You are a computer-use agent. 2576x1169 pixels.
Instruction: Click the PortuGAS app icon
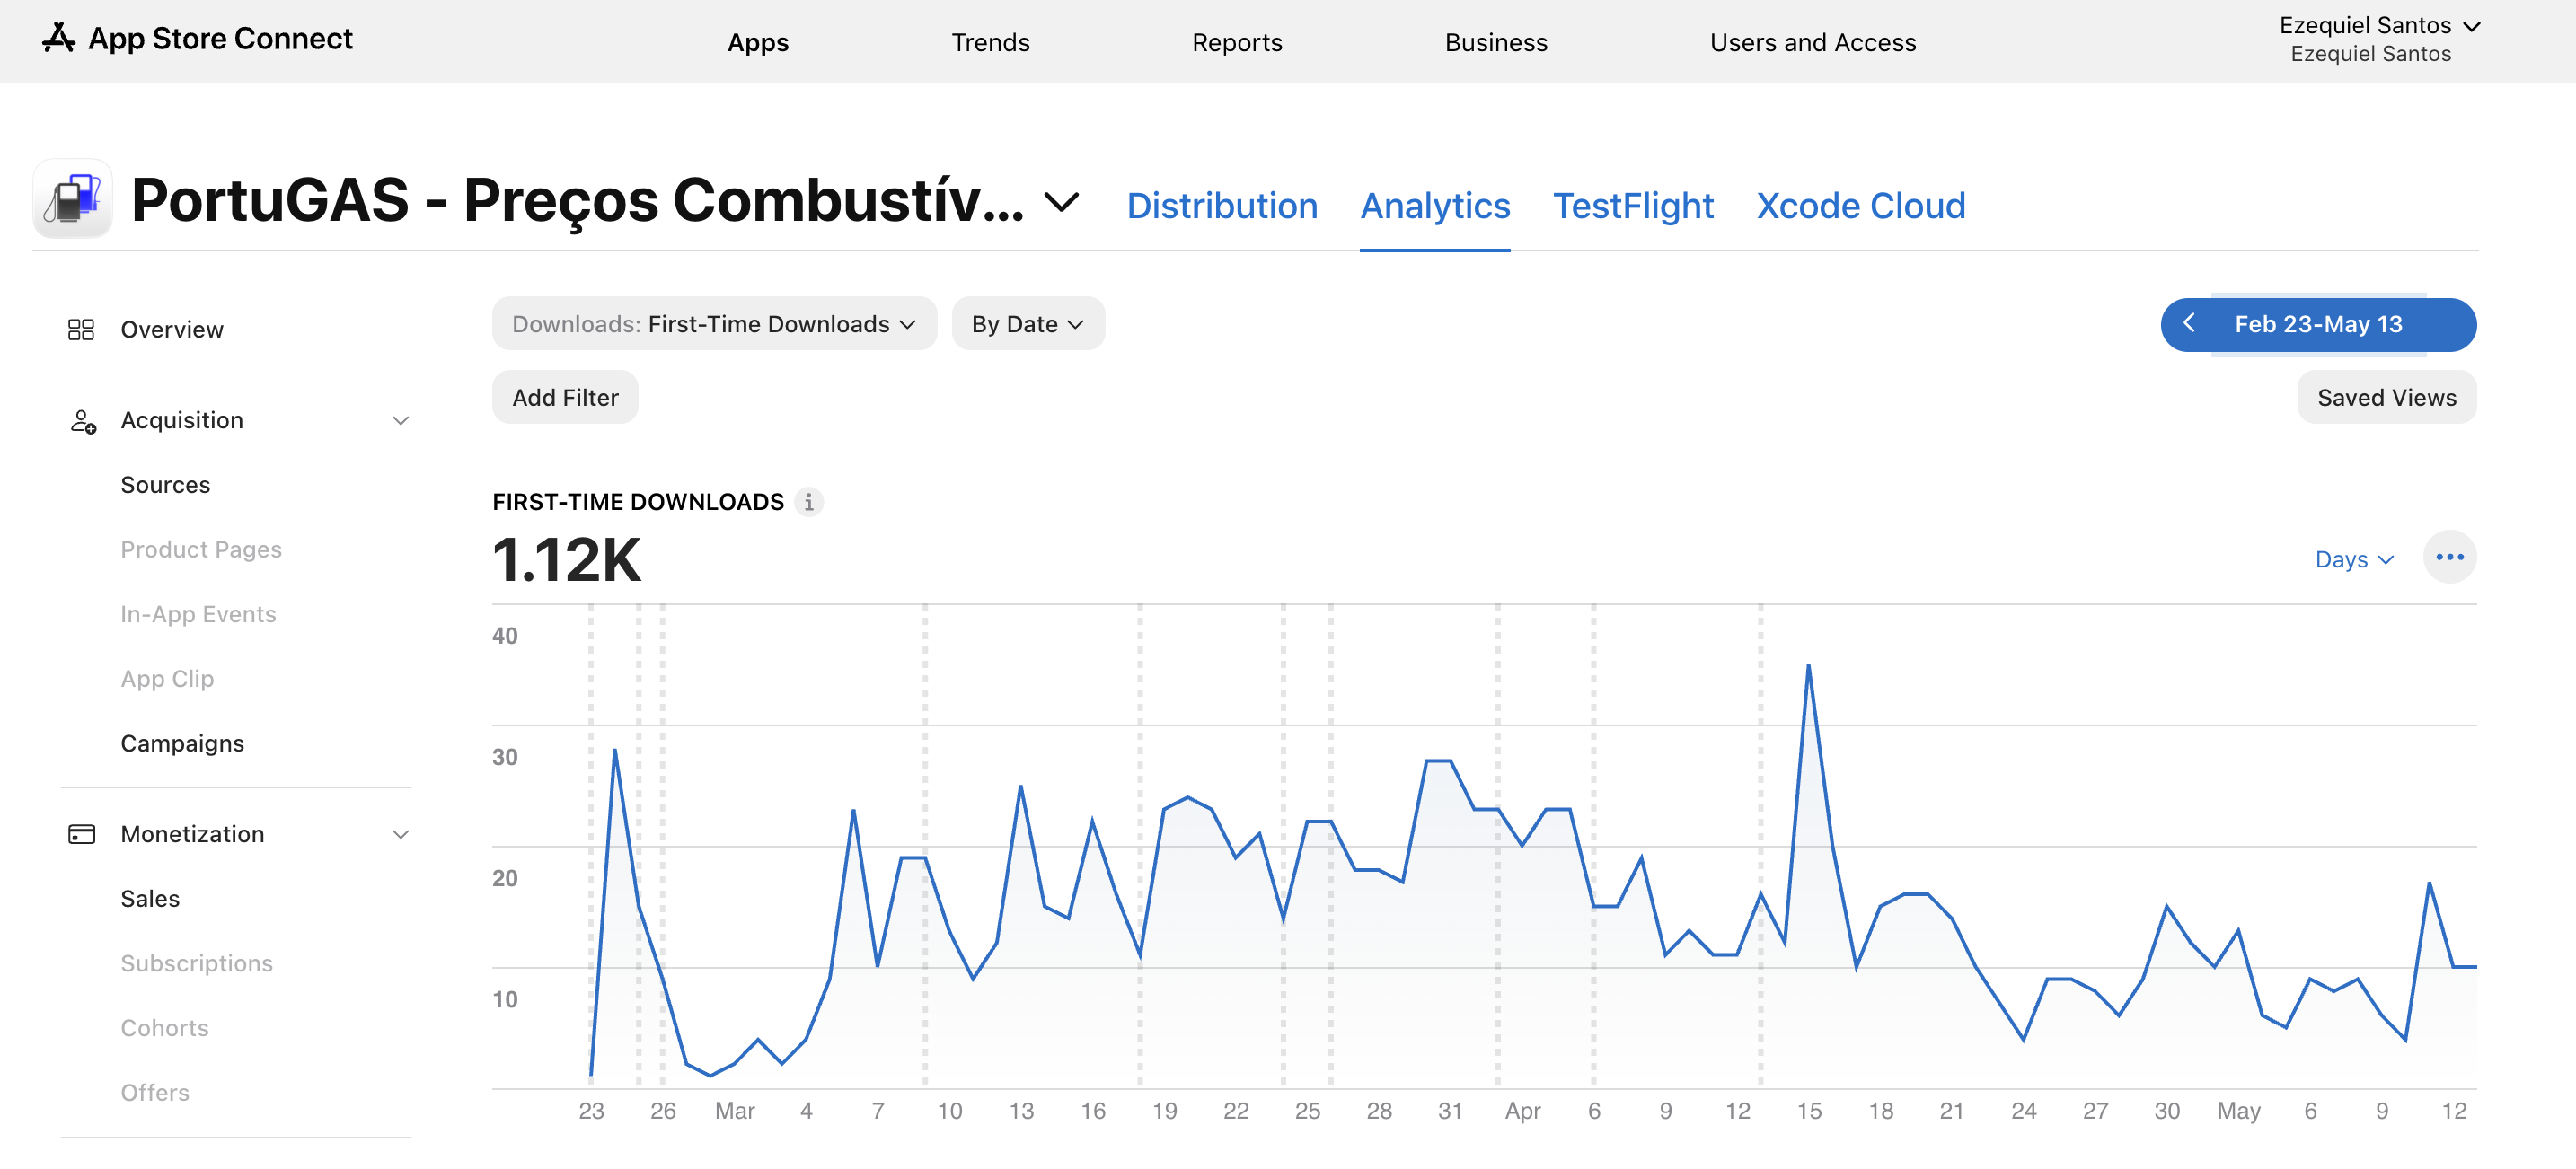73,199
